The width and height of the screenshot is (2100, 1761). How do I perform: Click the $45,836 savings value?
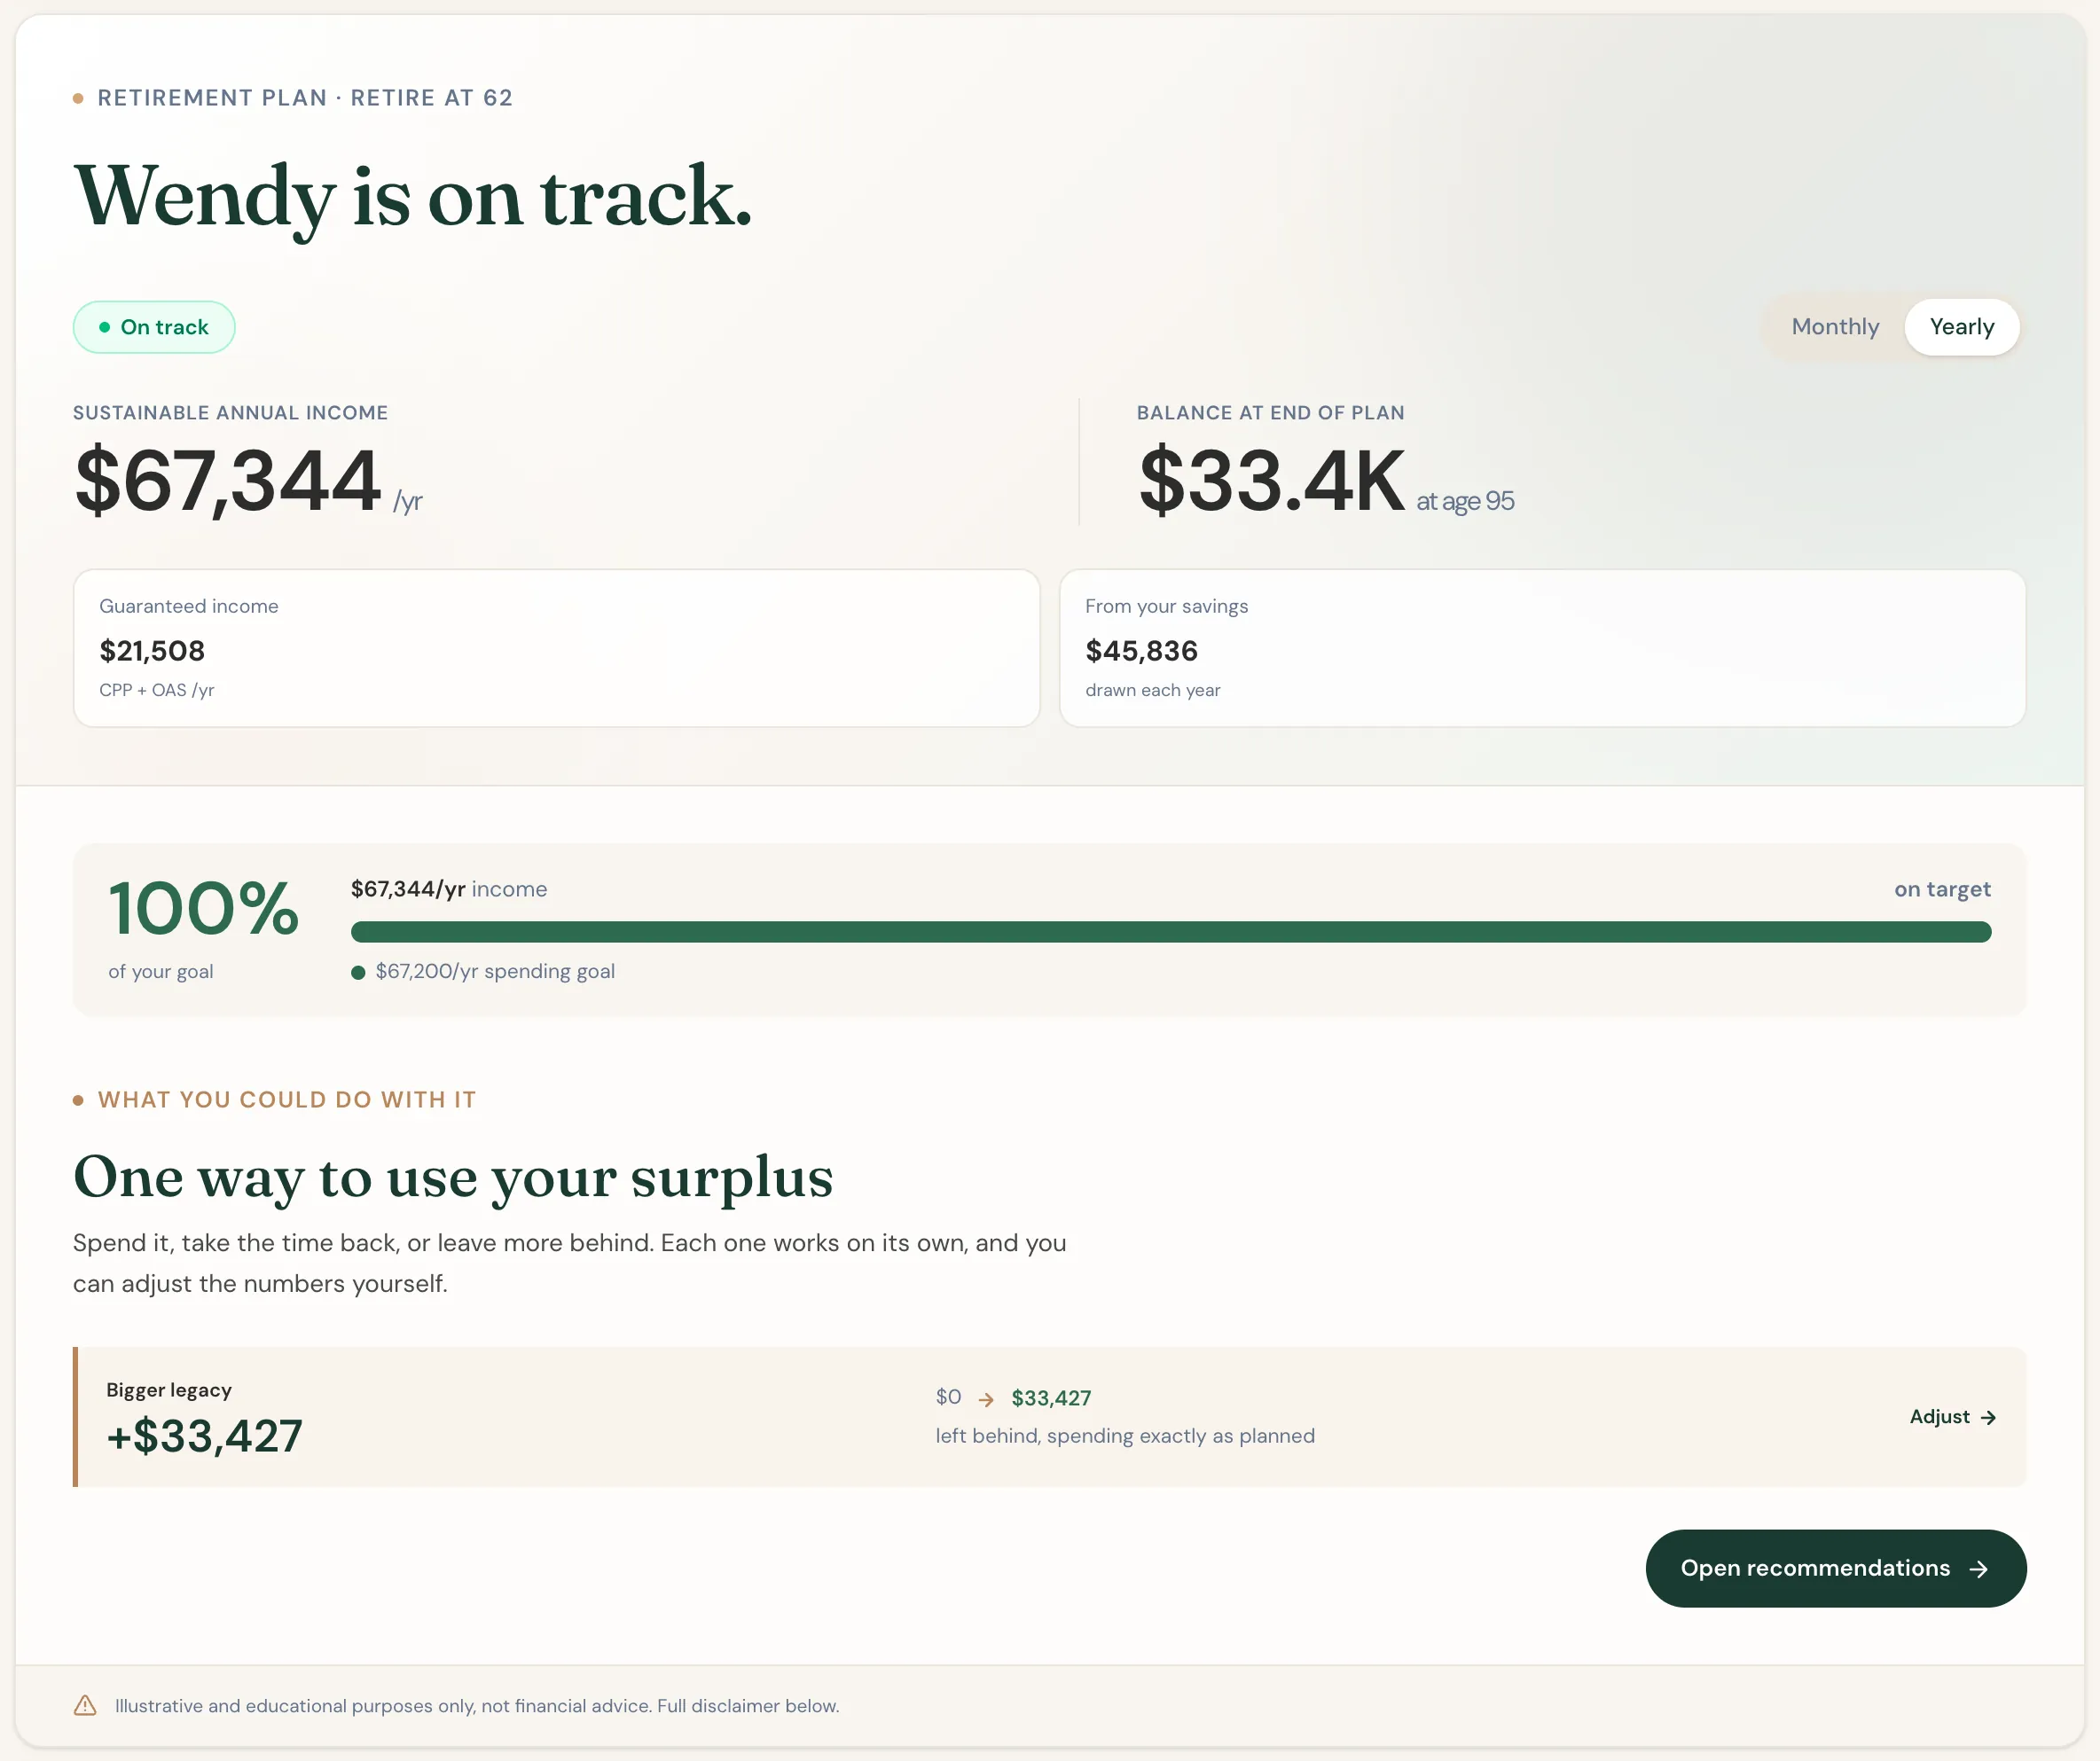[x=1141, y=651]
